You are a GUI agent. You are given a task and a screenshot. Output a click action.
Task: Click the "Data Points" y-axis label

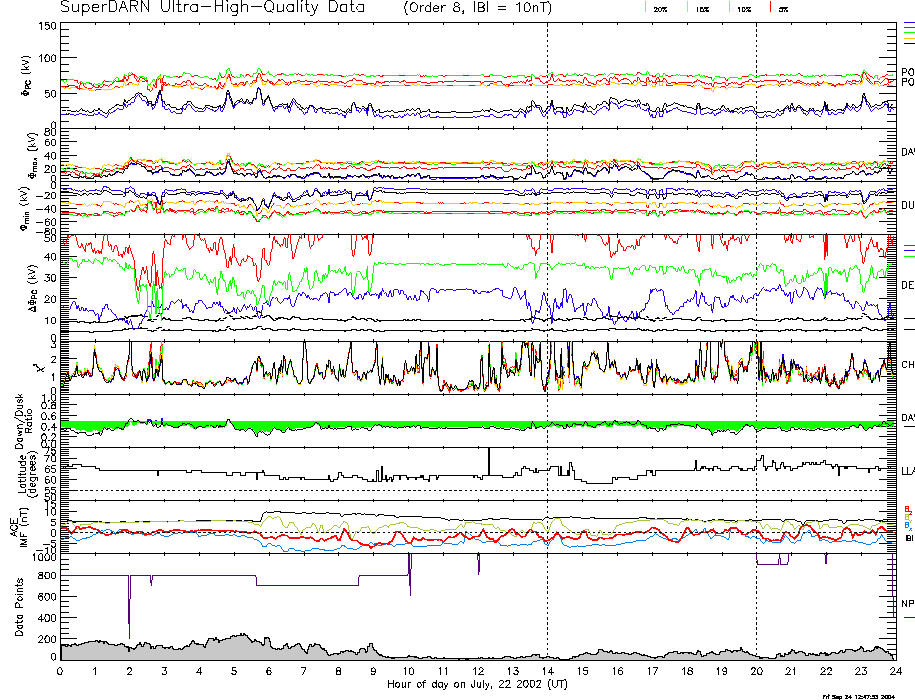point(16,607)
